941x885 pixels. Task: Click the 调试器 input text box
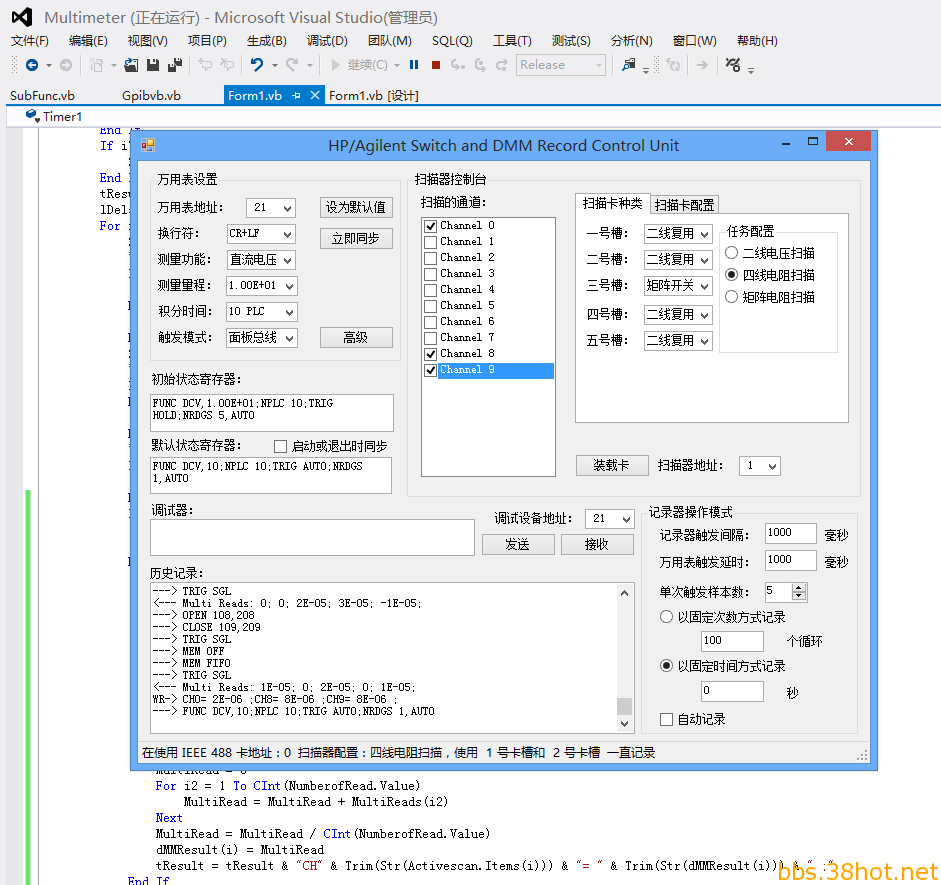pyautogui.click(x=312, y=537)
